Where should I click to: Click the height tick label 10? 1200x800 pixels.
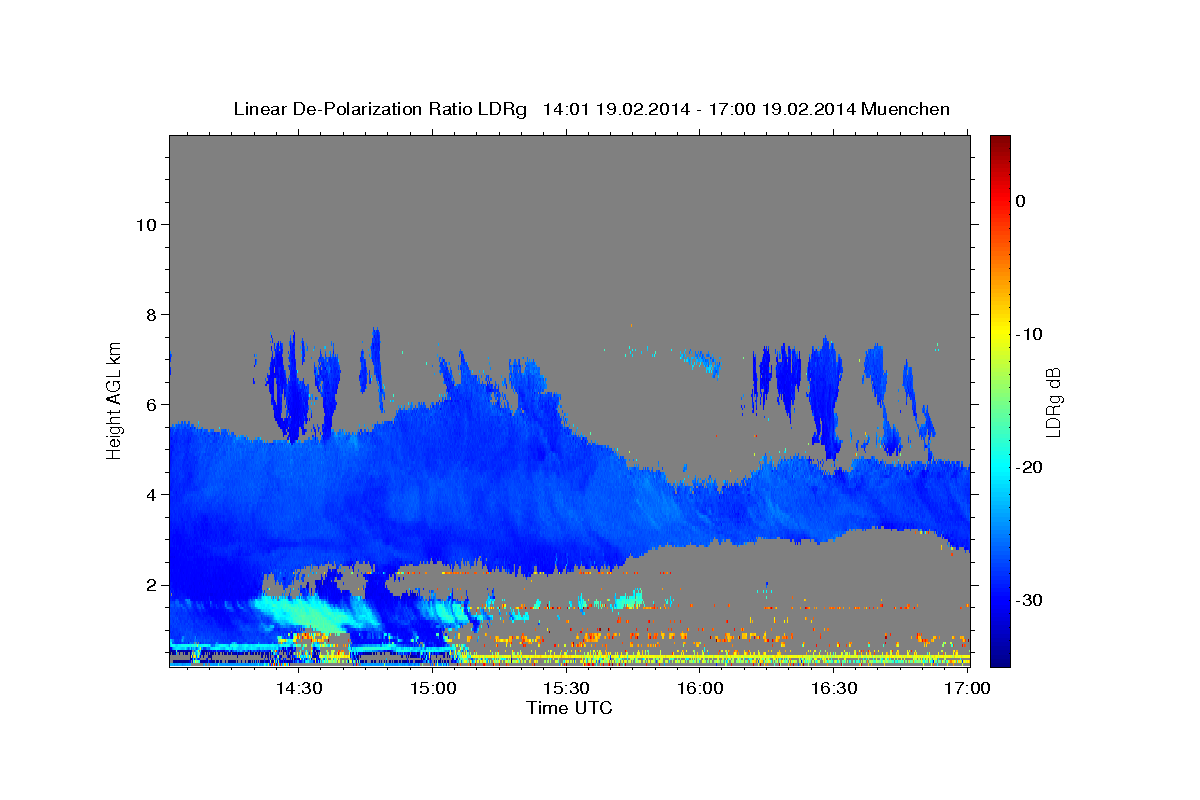coord(147,224)
